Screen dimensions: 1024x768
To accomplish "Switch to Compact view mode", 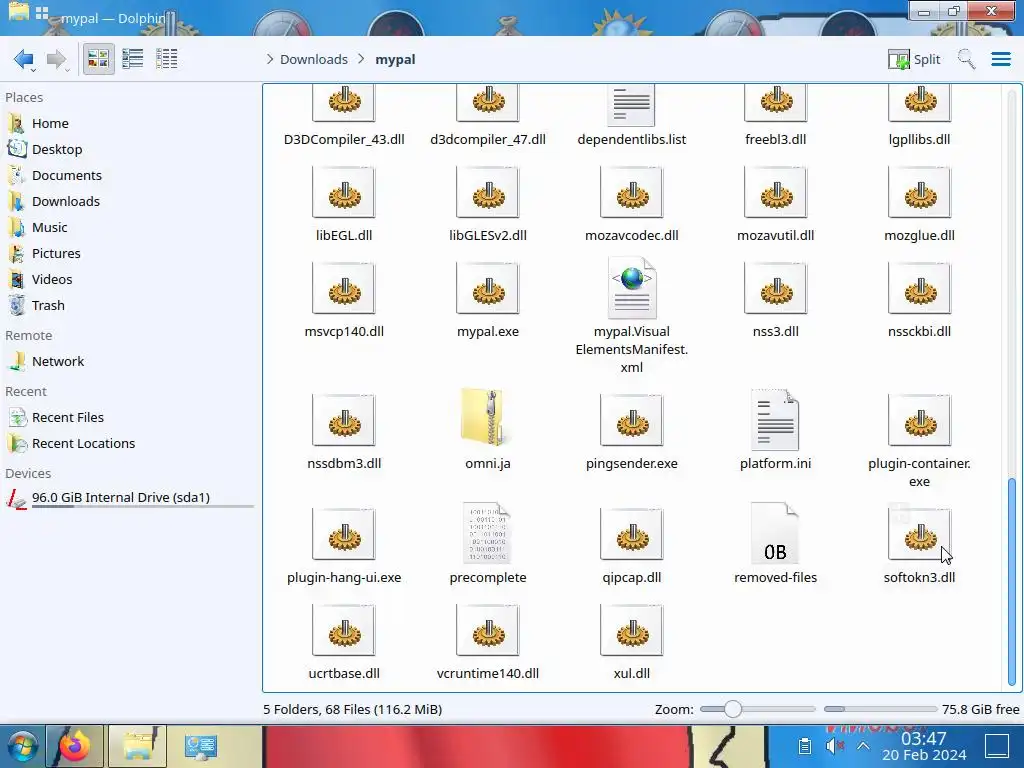I will [x=133, y=59].
